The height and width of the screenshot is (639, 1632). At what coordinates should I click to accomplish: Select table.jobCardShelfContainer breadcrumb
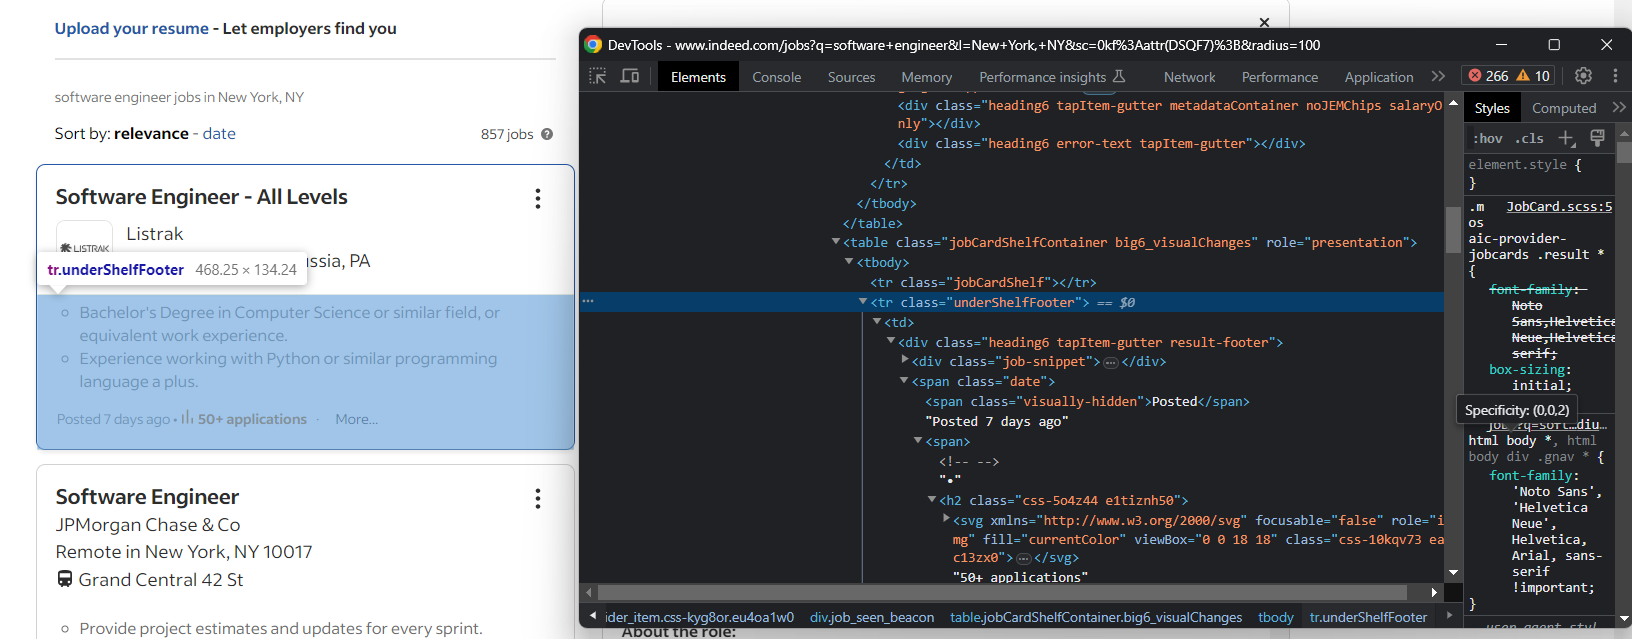point(1096,618)
